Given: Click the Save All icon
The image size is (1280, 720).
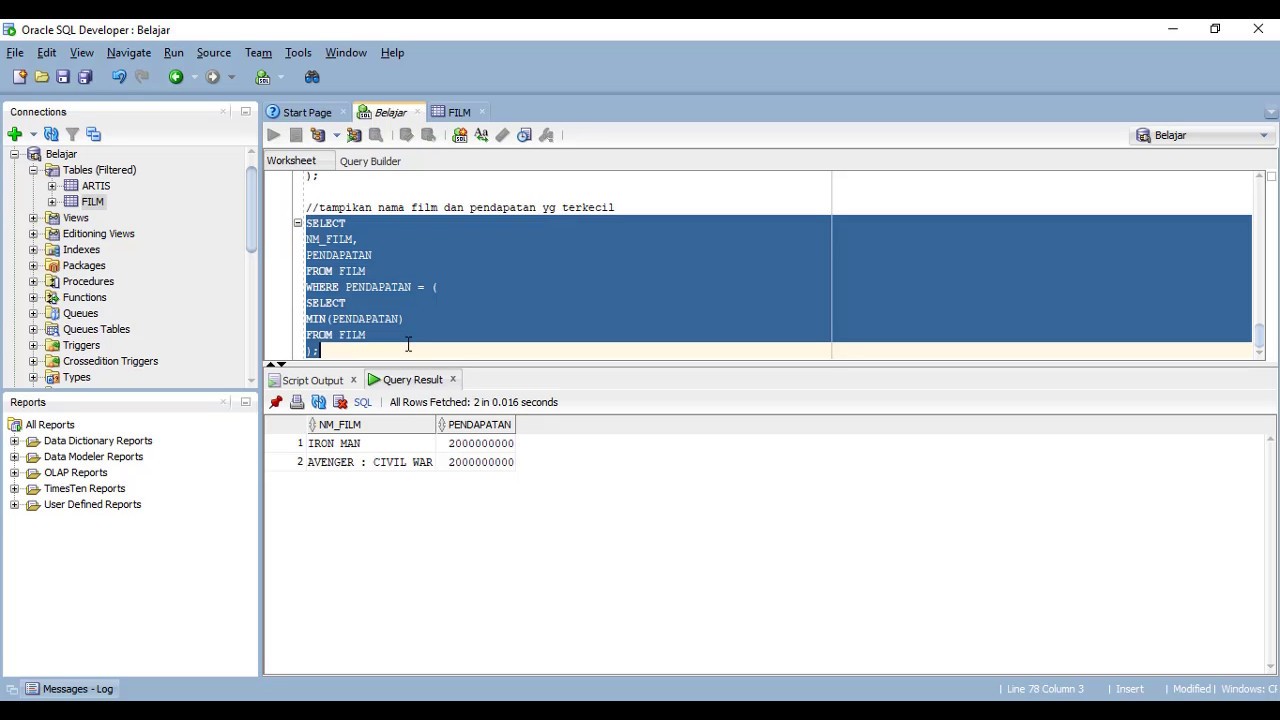Looking at the screenshot, I should 85,77.
